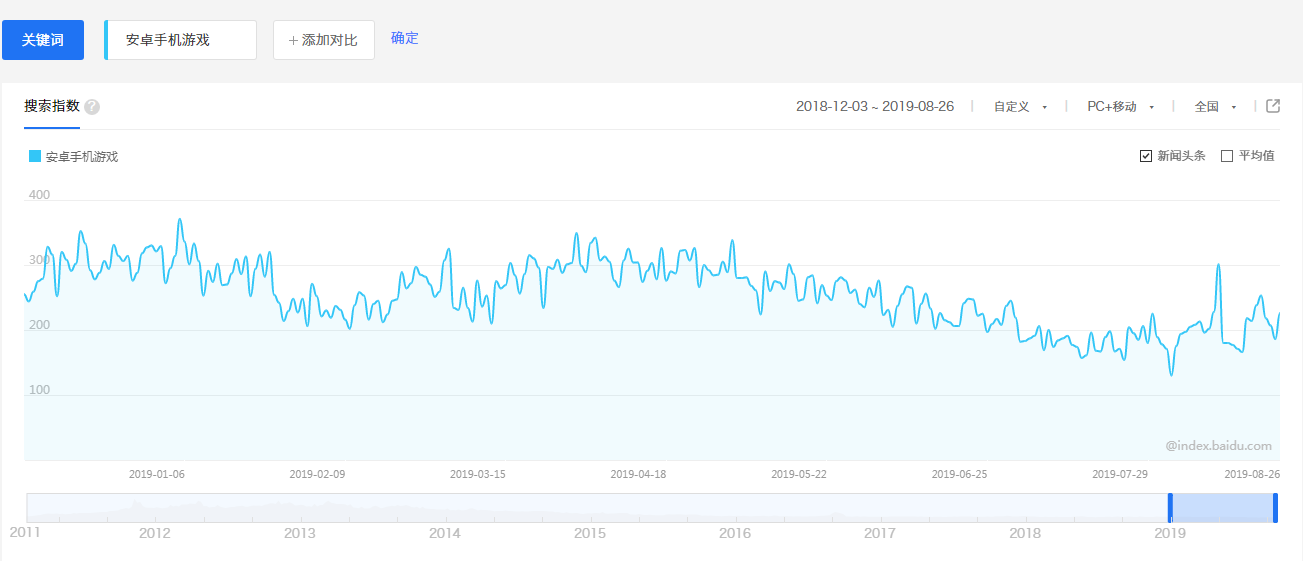
Task: Click the highlighted selected range in the timeline
Action: click(x=1222, y=508)
